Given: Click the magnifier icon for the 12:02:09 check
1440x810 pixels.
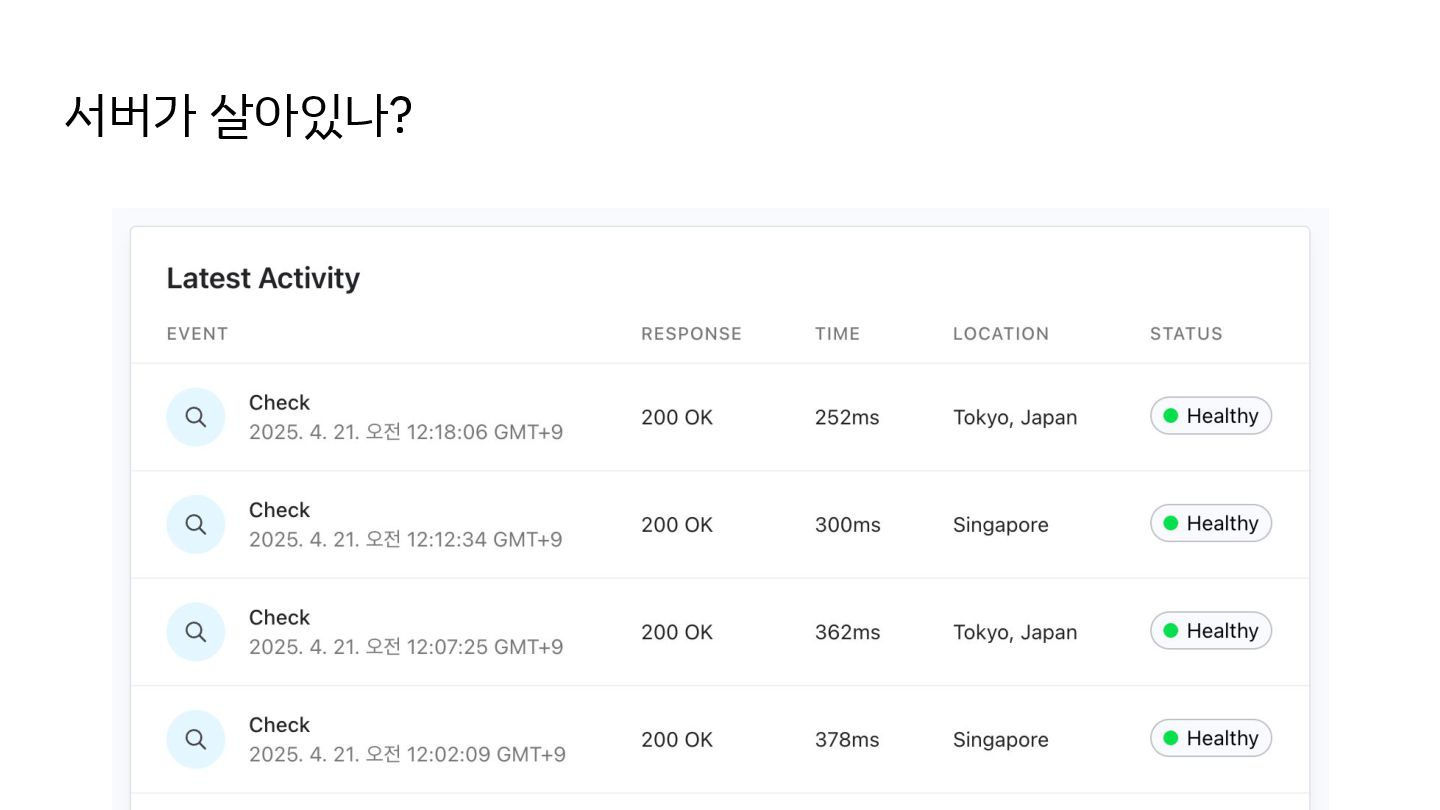Looking at the screenshot, I should tap(196, 739).
